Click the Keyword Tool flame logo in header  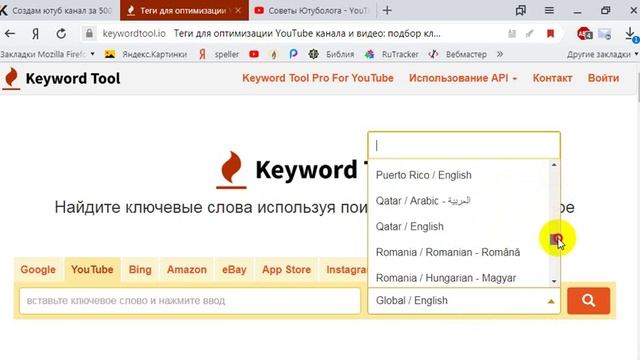tap(11, 78)
